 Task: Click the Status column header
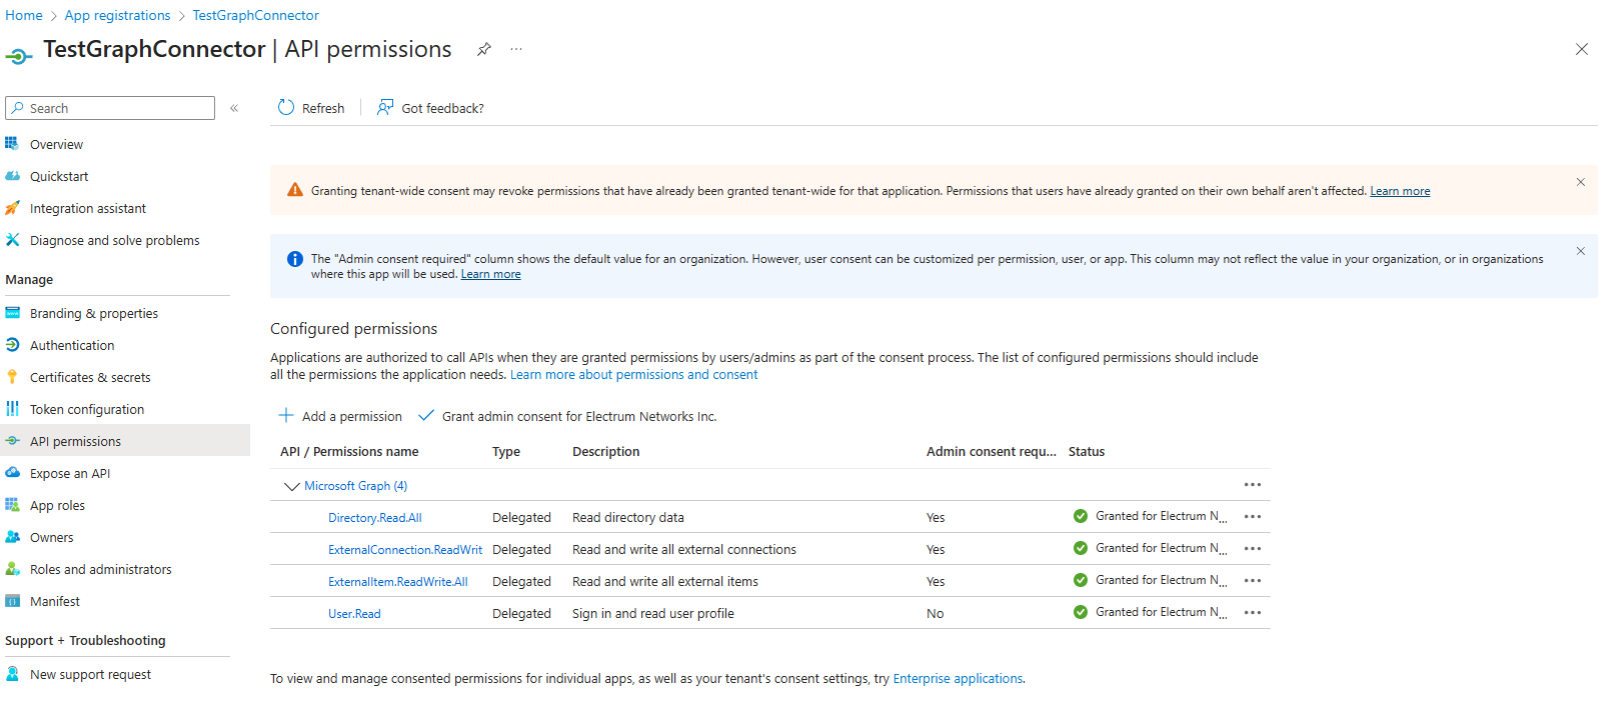pyautogui.click(x=1086, y=452)
